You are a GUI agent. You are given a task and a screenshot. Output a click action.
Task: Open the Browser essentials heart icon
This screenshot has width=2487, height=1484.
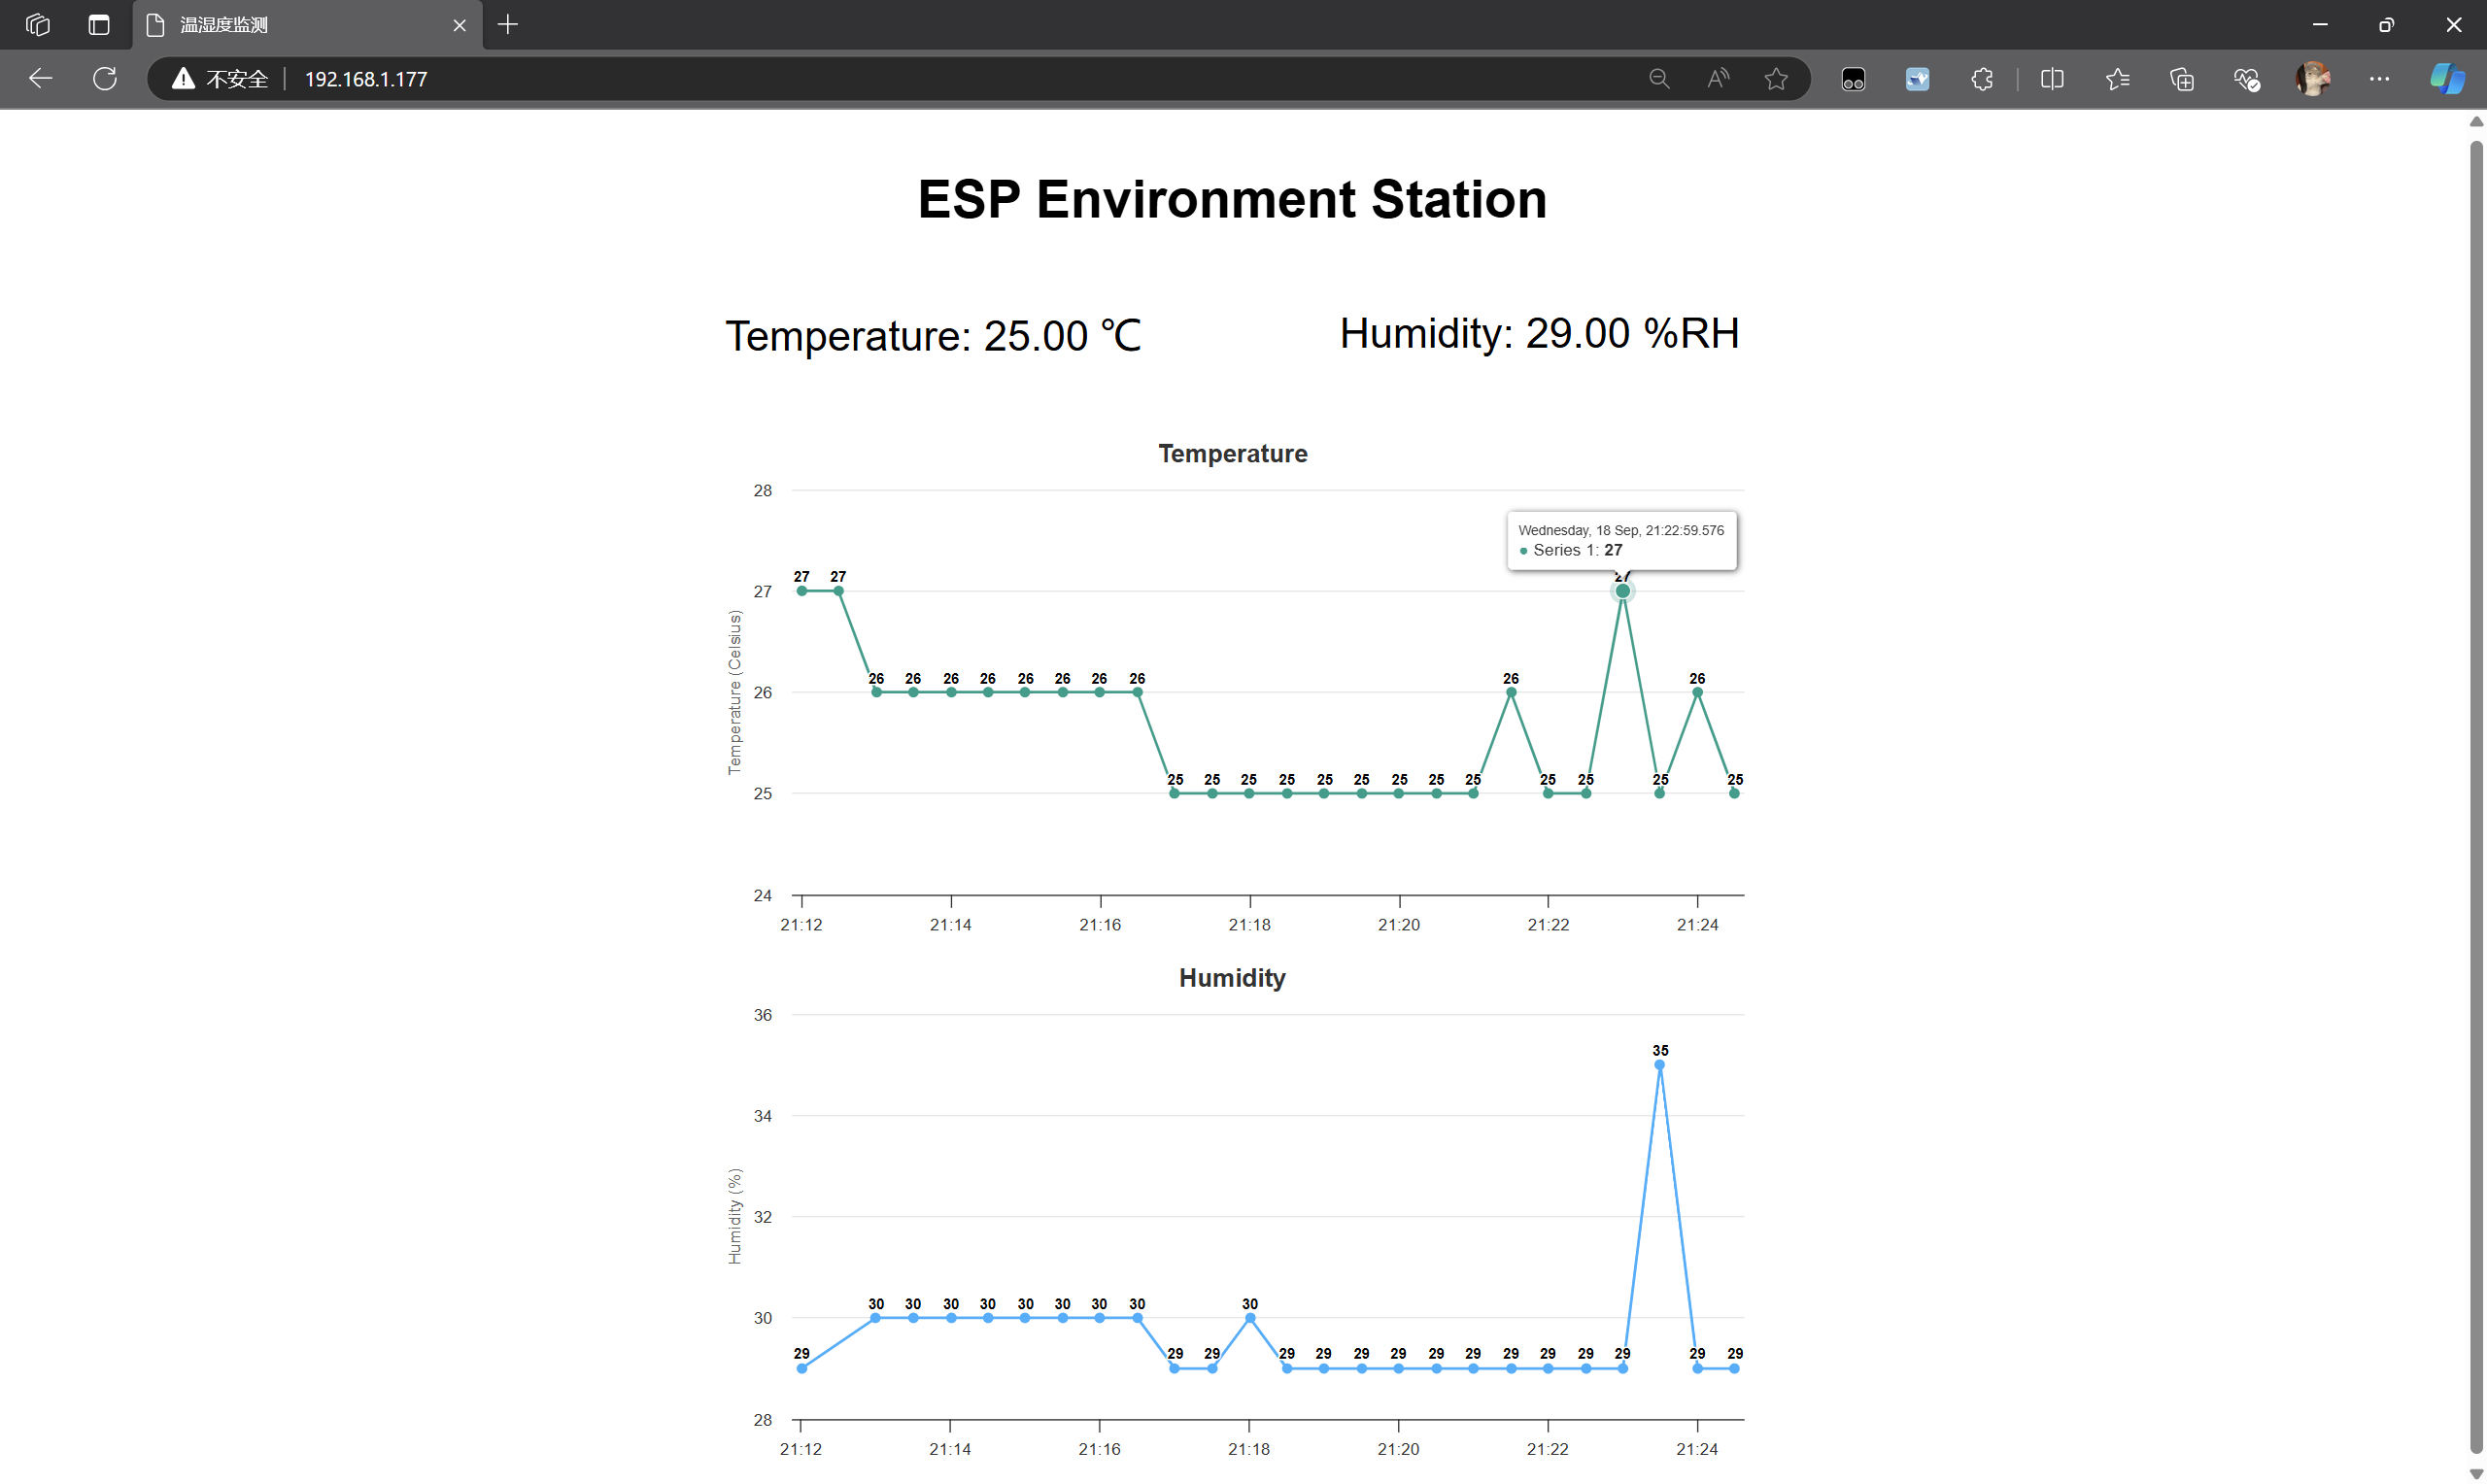pos(2247,78)
